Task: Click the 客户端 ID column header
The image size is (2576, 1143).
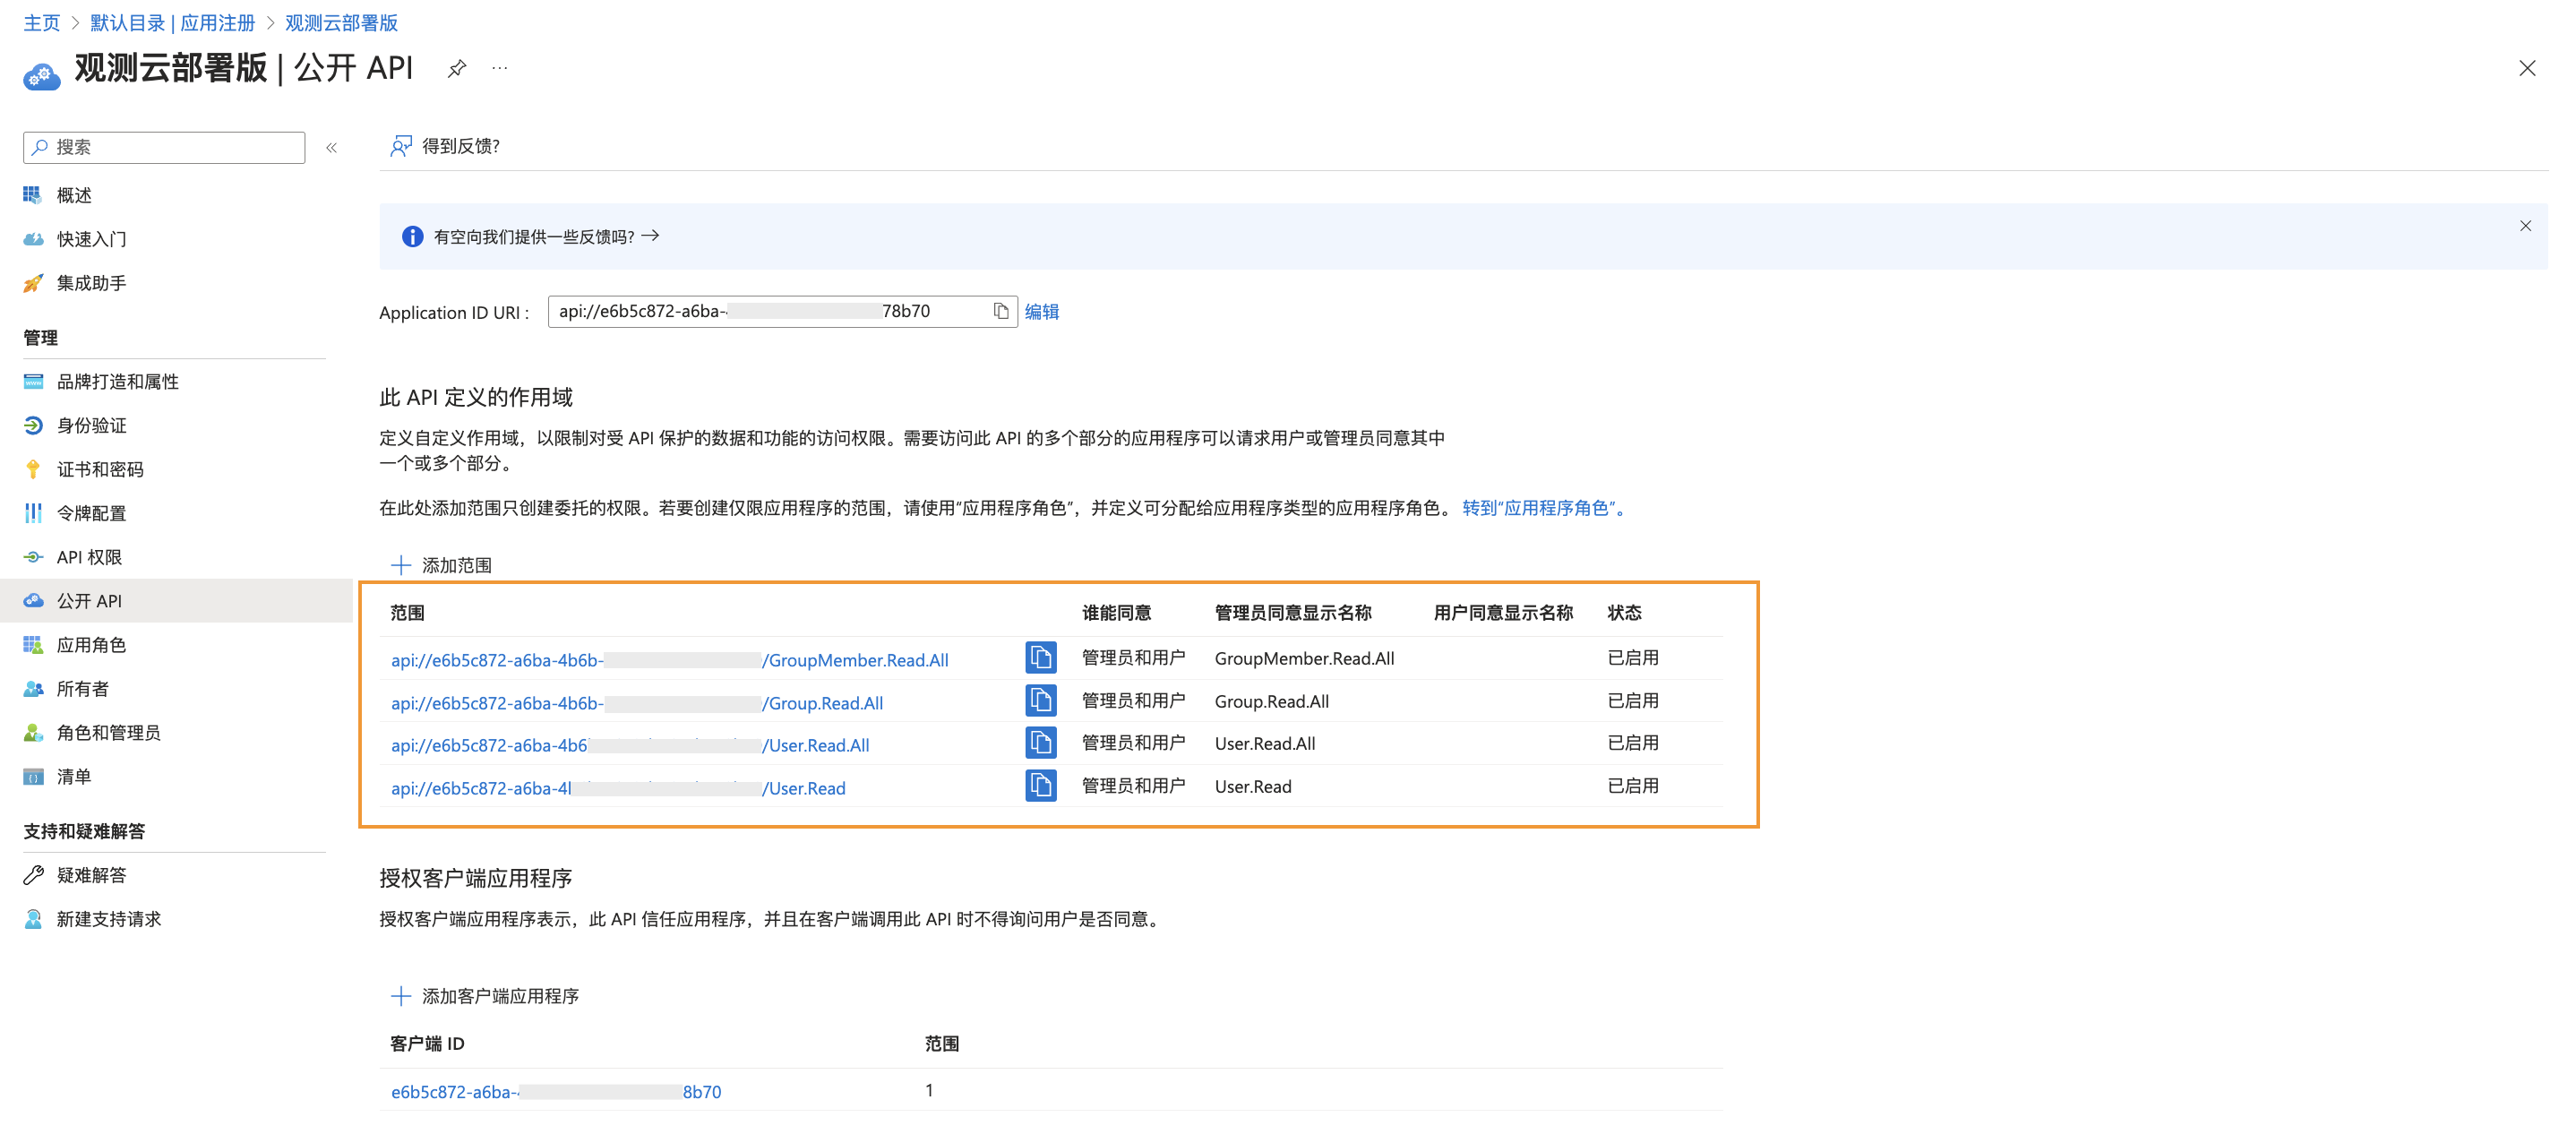Action: click(427, 1043)
